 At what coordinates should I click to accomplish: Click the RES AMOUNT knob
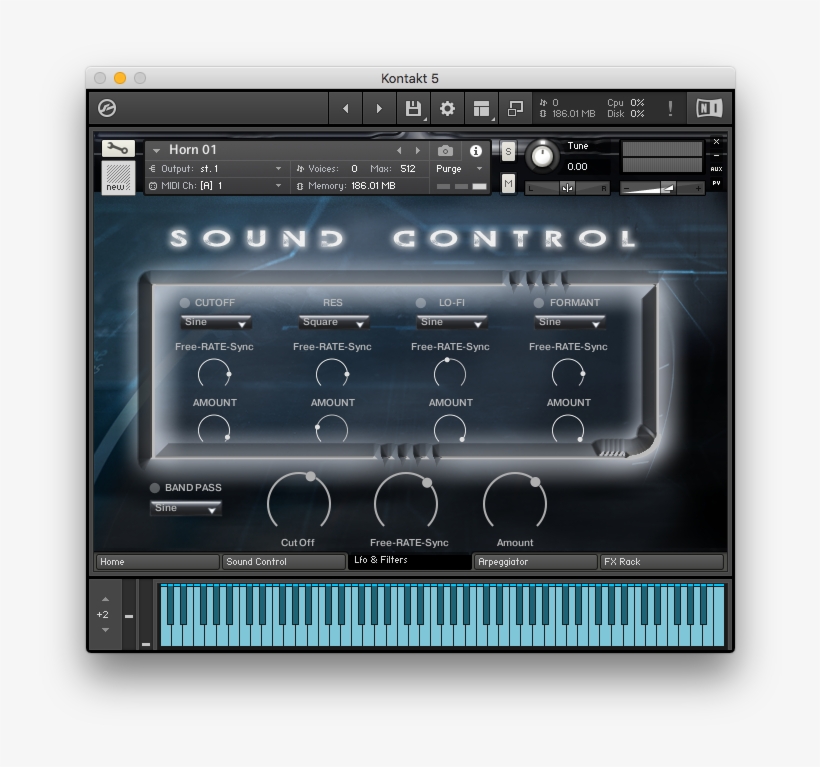coord(333,429)
